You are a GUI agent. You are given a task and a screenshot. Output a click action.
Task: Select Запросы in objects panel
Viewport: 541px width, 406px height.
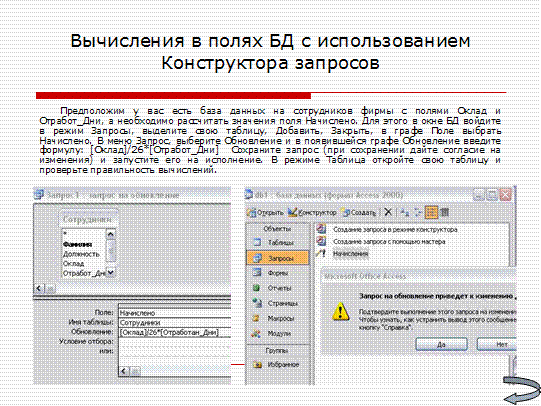tap(278, 258)
